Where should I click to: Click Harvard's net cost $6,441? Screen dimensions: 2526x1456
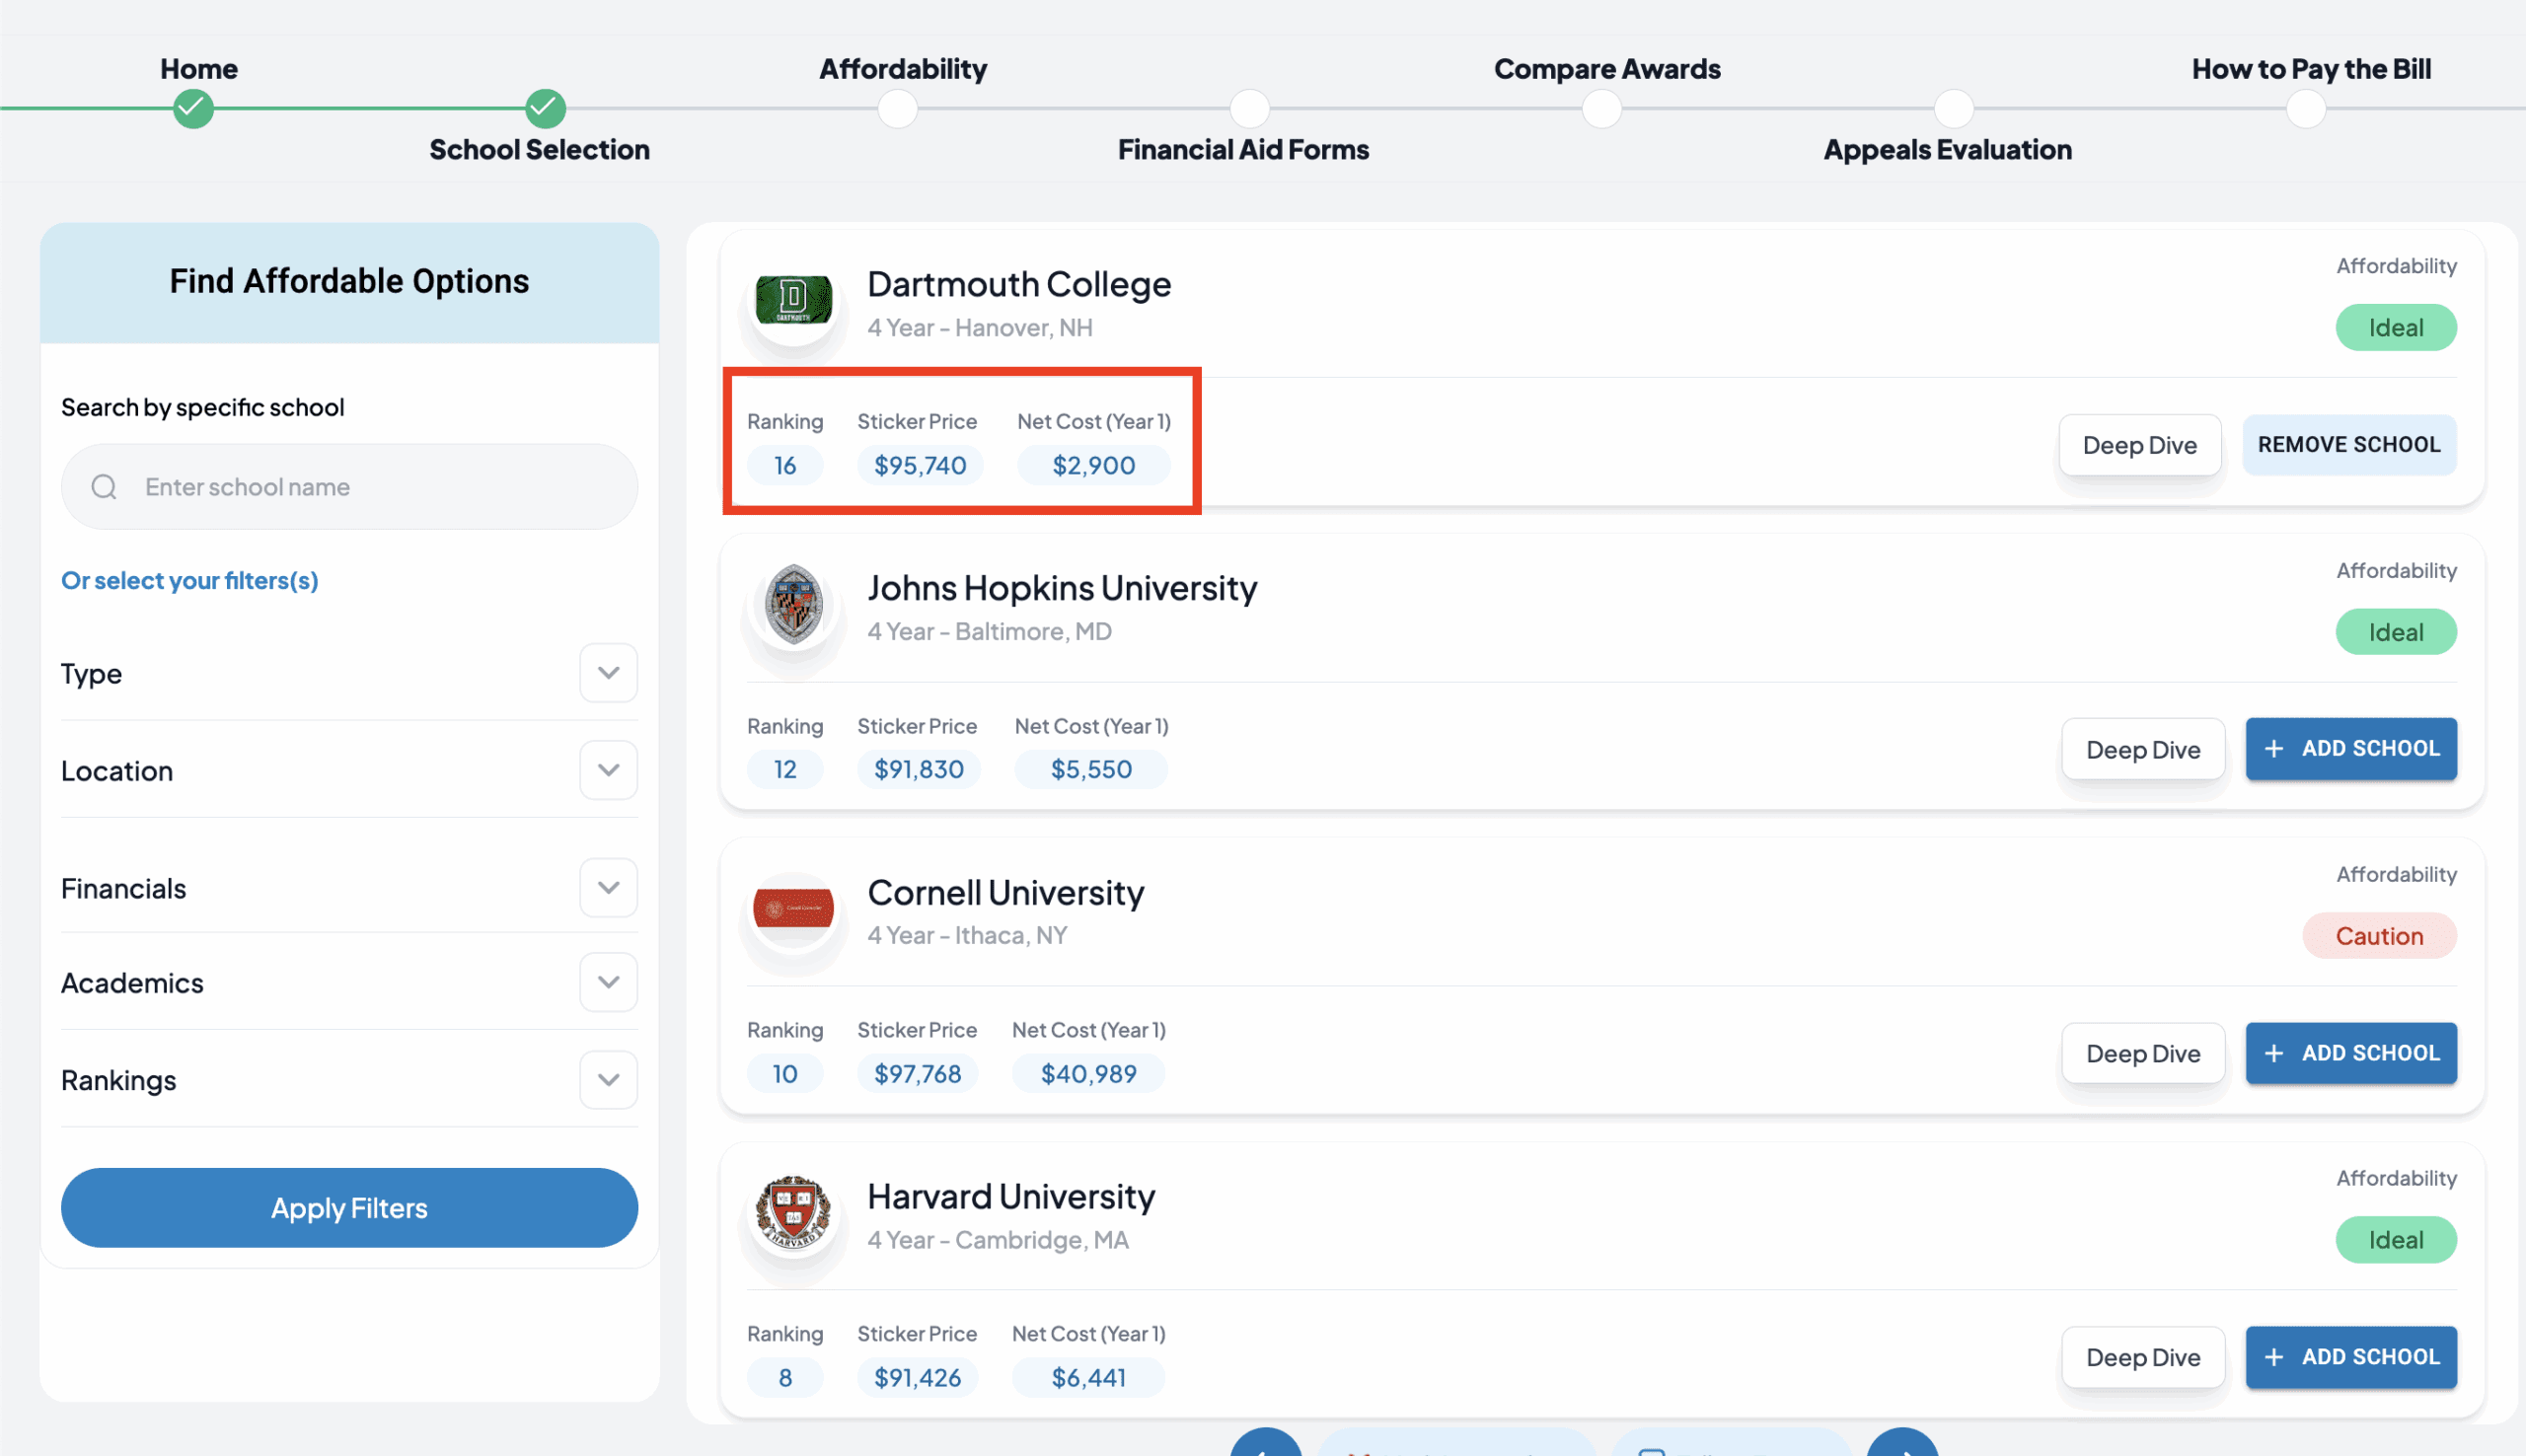coord(1088,1377)
